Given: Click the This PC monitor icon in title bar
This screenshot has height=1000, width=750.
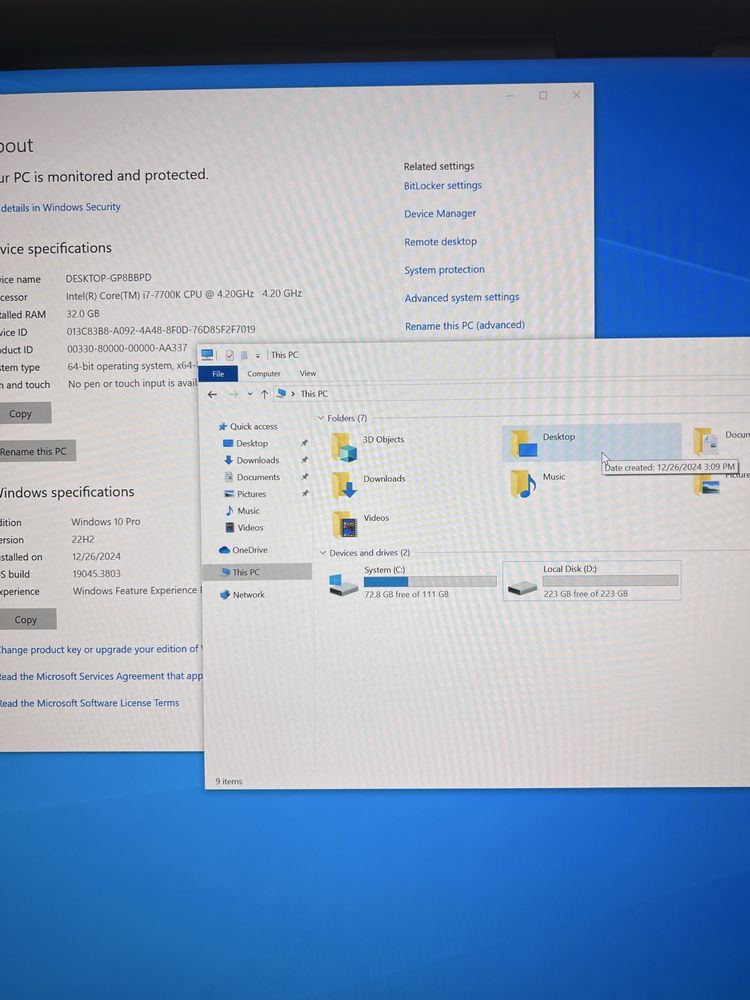Looking at the screenshot, I should coord(207,355).
